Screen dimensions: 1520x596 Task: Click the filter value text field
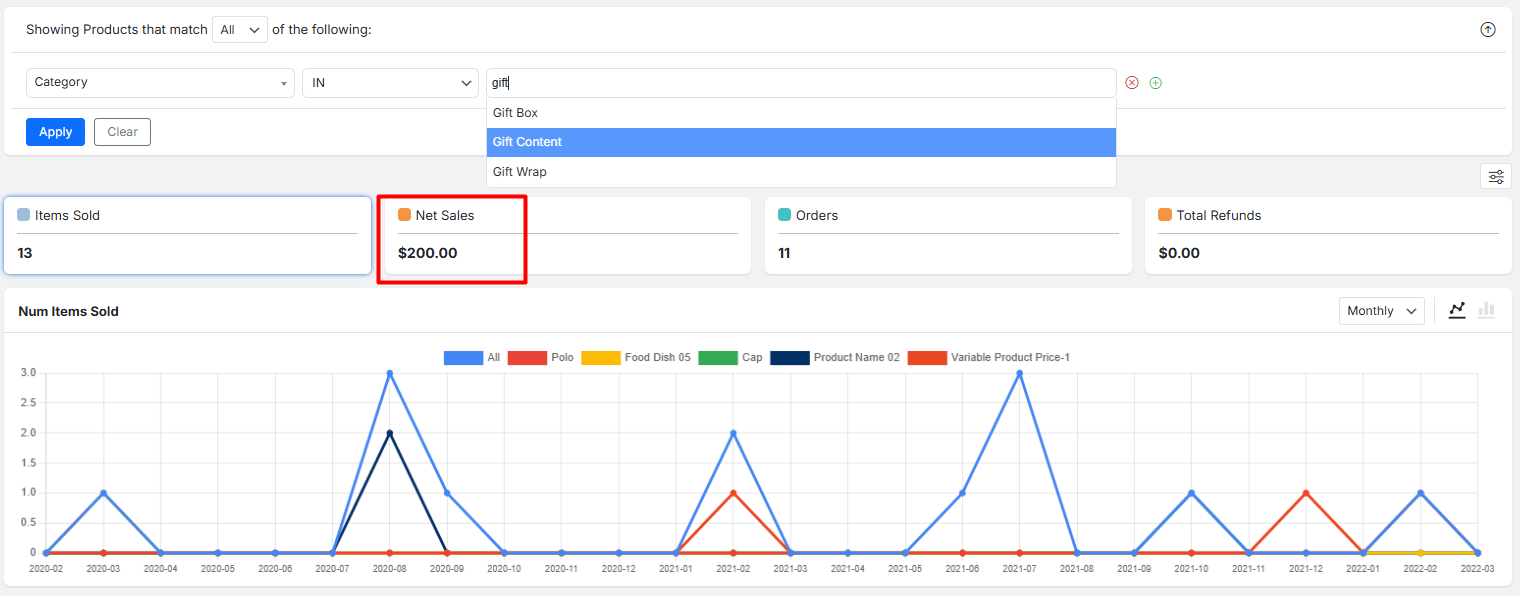click(x=800, y=83)
